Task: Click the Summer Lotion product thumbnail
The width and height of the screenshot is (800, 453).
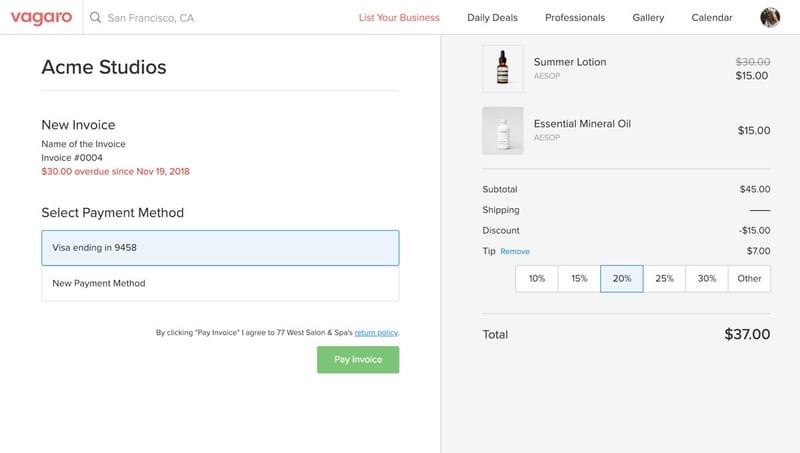Action: (x=502, y=69)
